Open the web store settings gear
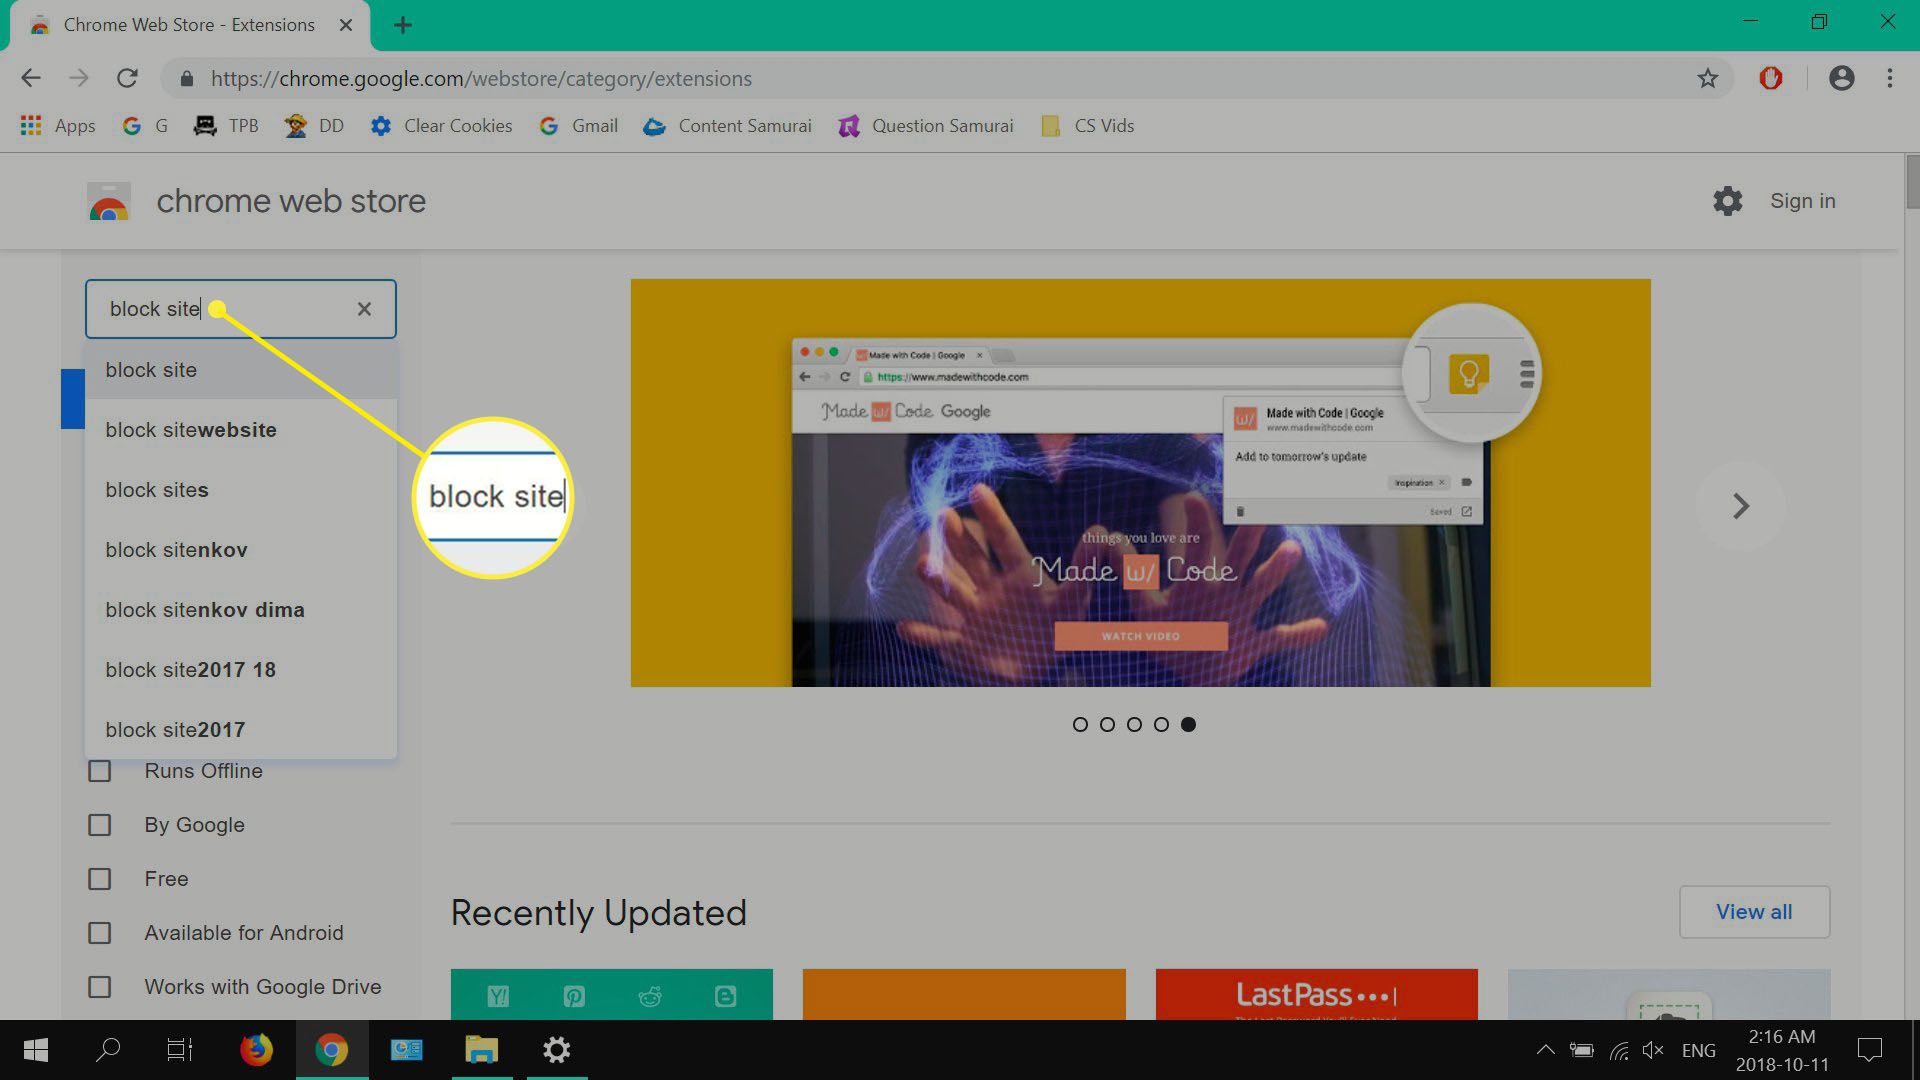This screenshot has height=1080, width=1920. (1727, 201)
